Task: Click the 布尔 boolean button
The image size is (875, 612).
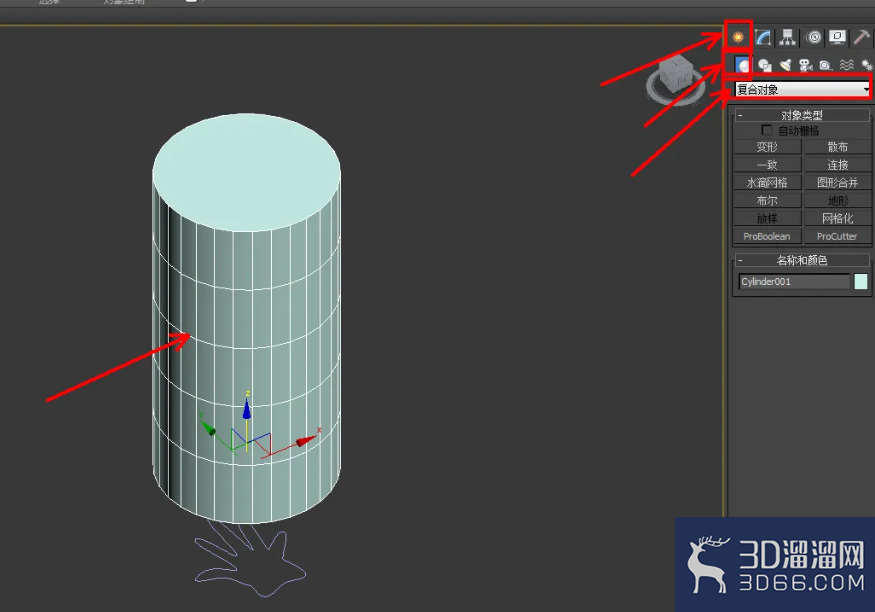Action: click(767, 200)
